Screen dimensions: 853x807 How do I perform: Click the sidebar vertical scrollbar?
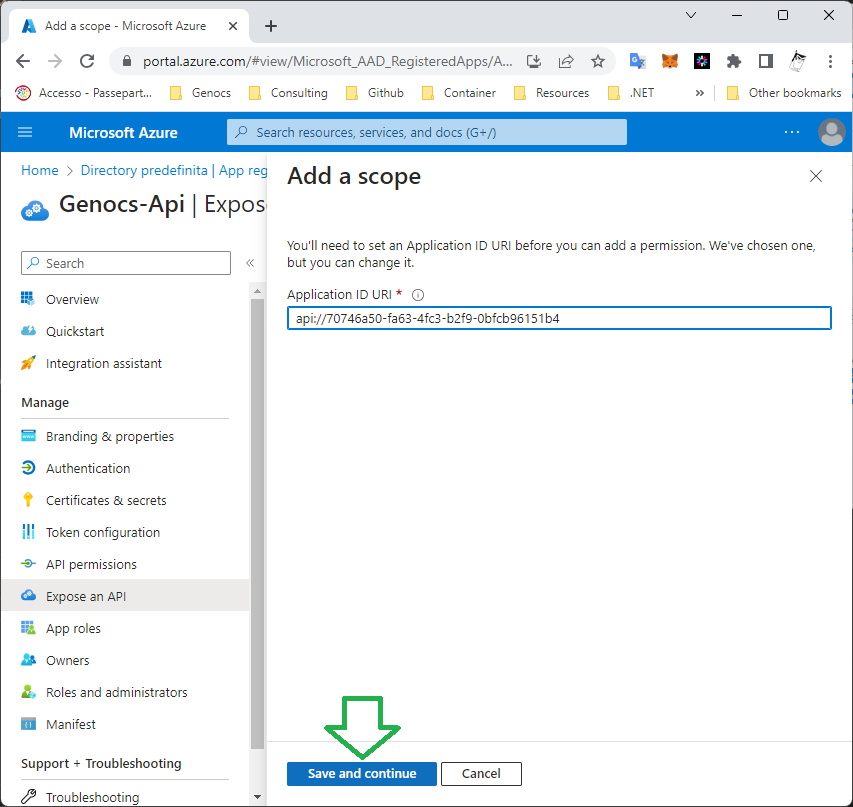(258, 500)
